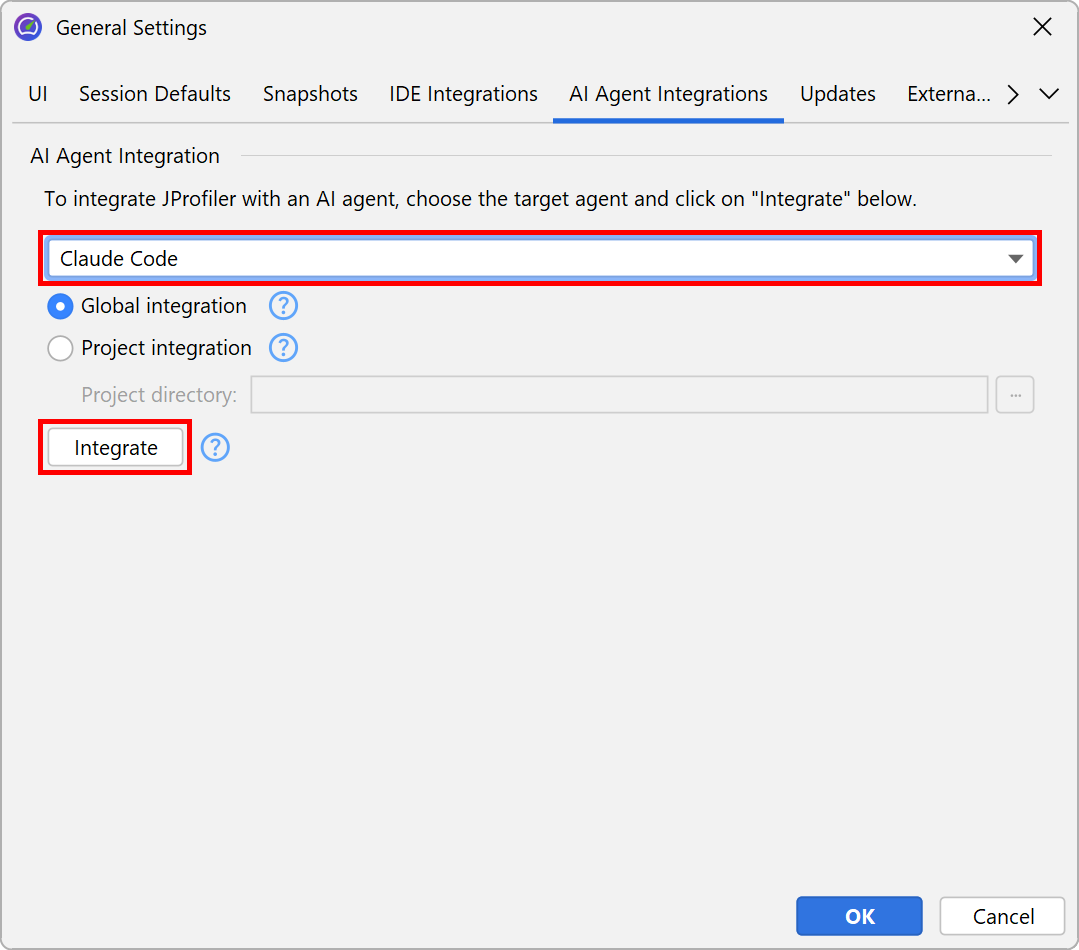The image size is (1079, 950).
Task: Dismiss dialog with the Cancel button
Action: 1002,916
